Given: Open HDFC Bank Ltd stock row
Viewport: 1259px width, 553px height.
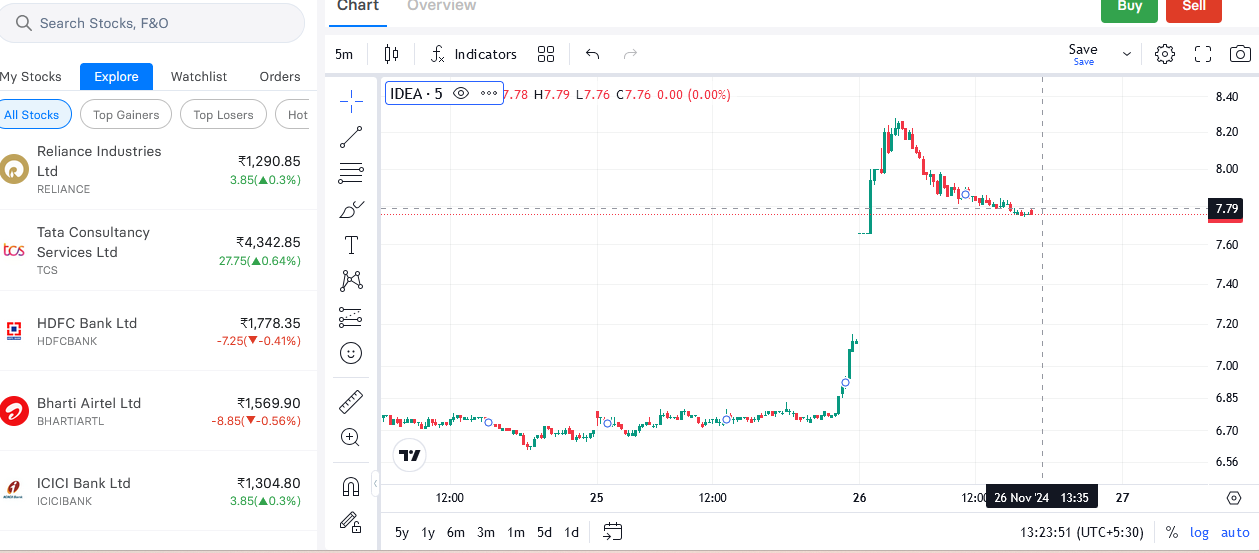Looking at the screenshot, I should (158, 331).
